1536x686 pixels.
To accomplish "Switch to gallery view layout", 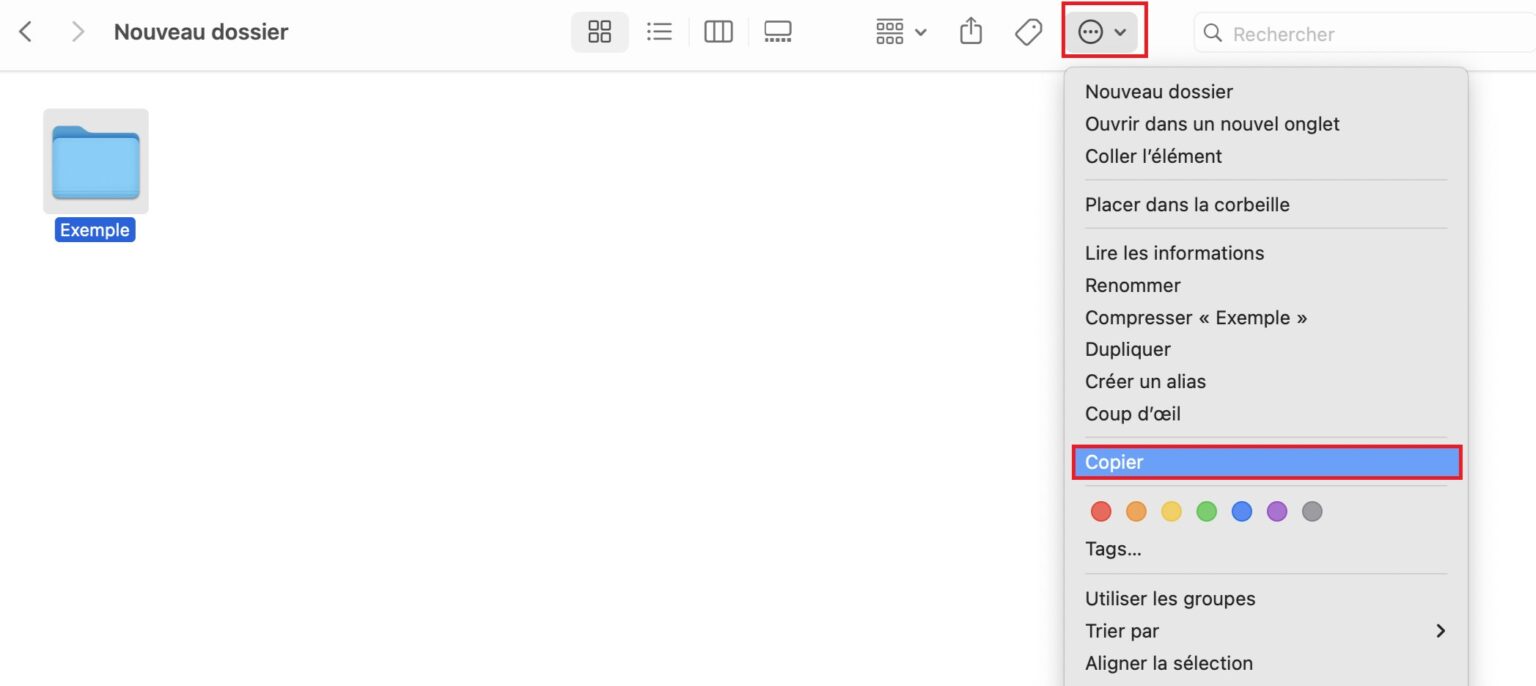I will [778, 31].
